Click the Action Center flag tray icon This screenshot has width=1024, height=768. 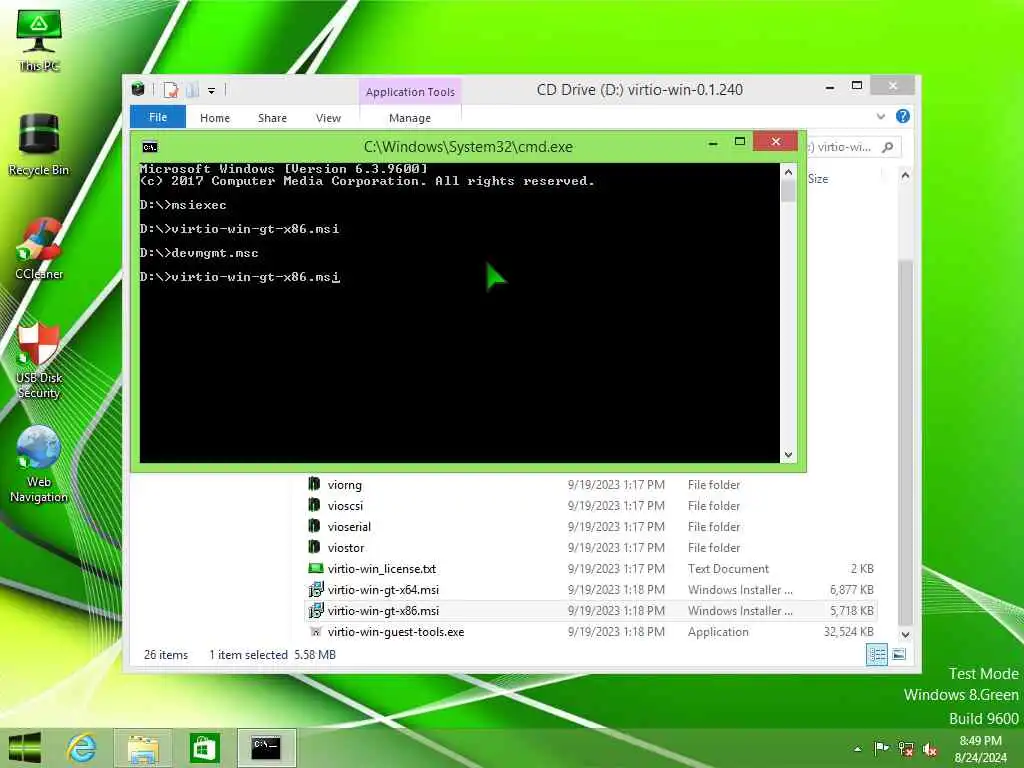click(x=881, y=748)
